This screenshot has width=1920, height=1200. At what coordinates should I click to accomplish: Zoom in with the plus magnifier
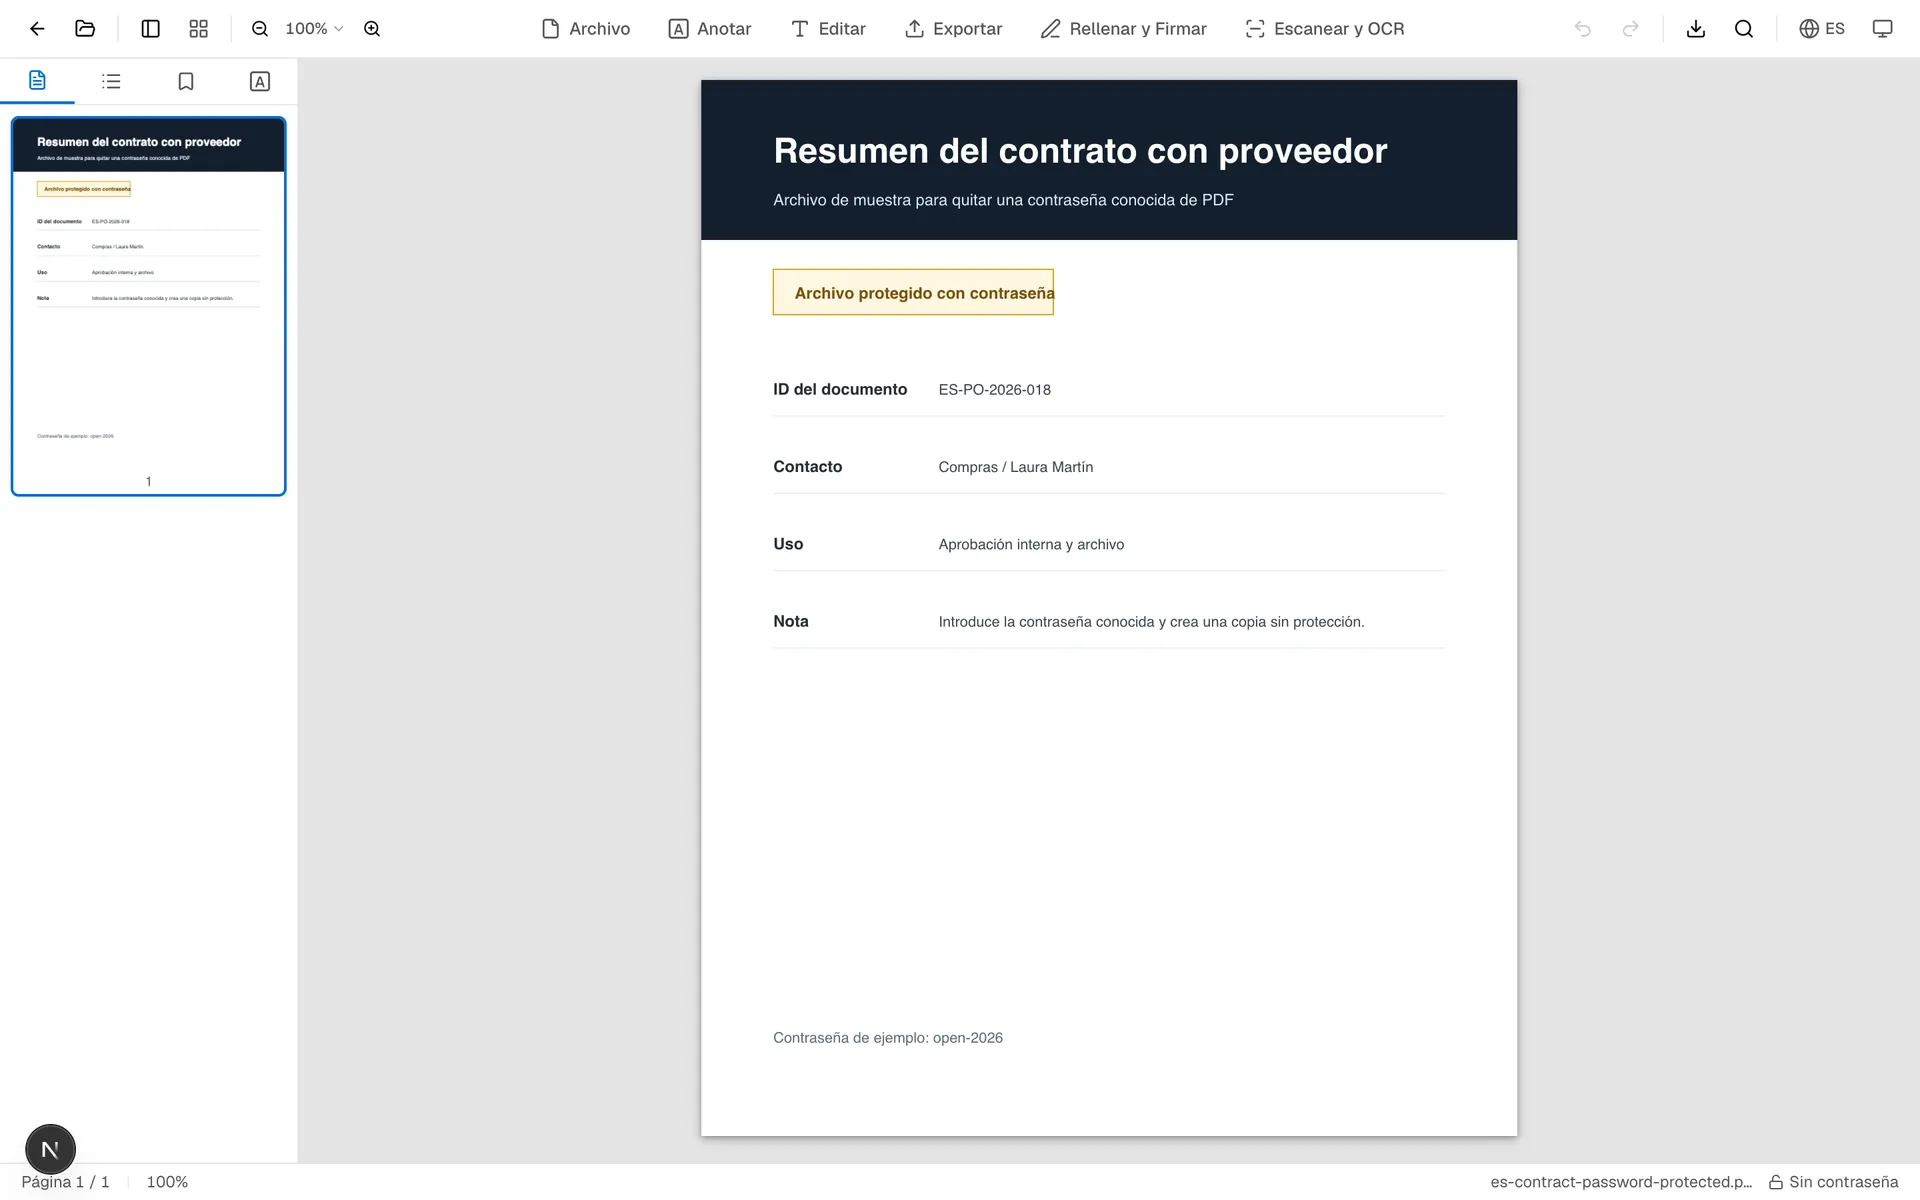(372, 29)
